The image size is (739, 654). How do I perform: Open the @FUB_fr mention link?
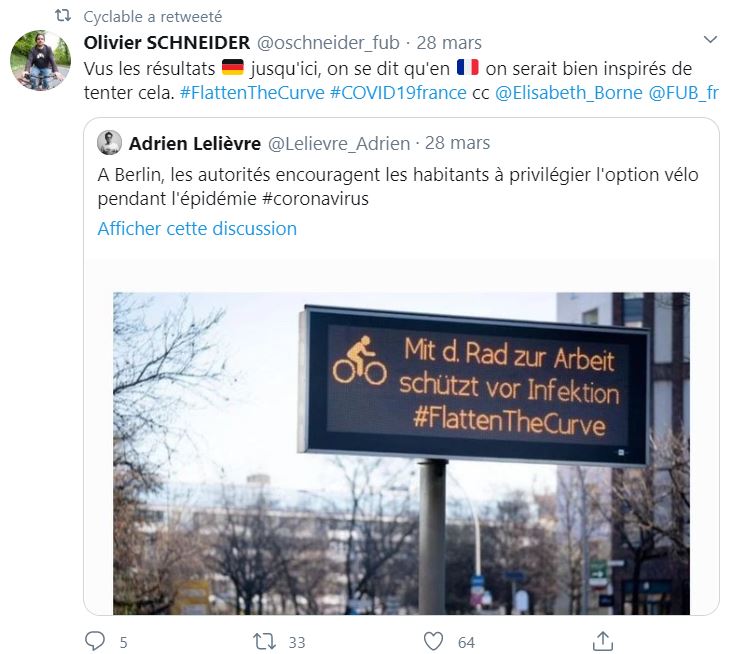tap(684, 93)
